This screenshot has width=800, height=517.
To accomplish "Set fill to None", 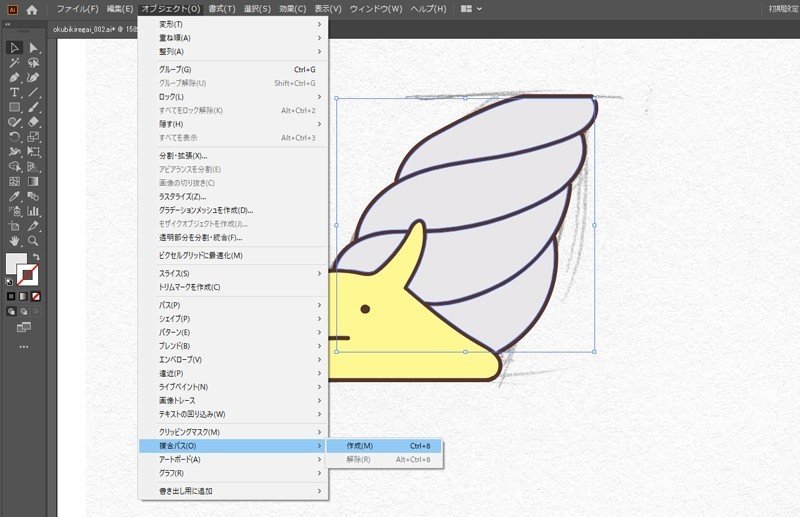I will click(36, 296).
